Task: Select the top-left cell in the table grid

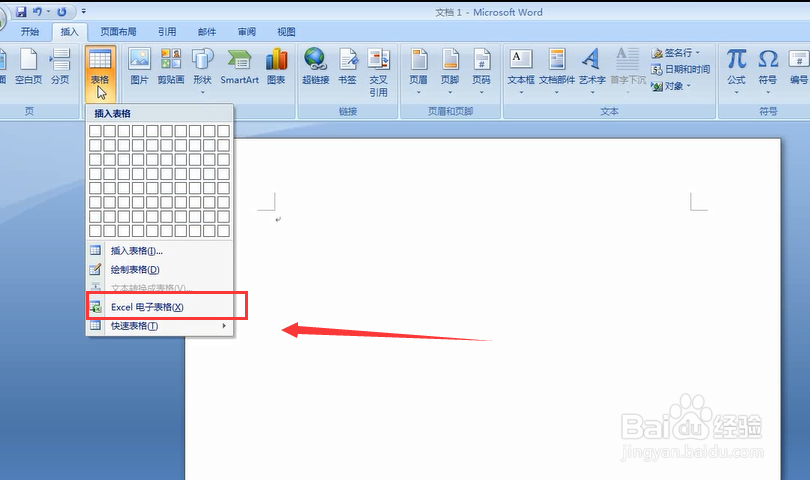Action: coord(95,131)
